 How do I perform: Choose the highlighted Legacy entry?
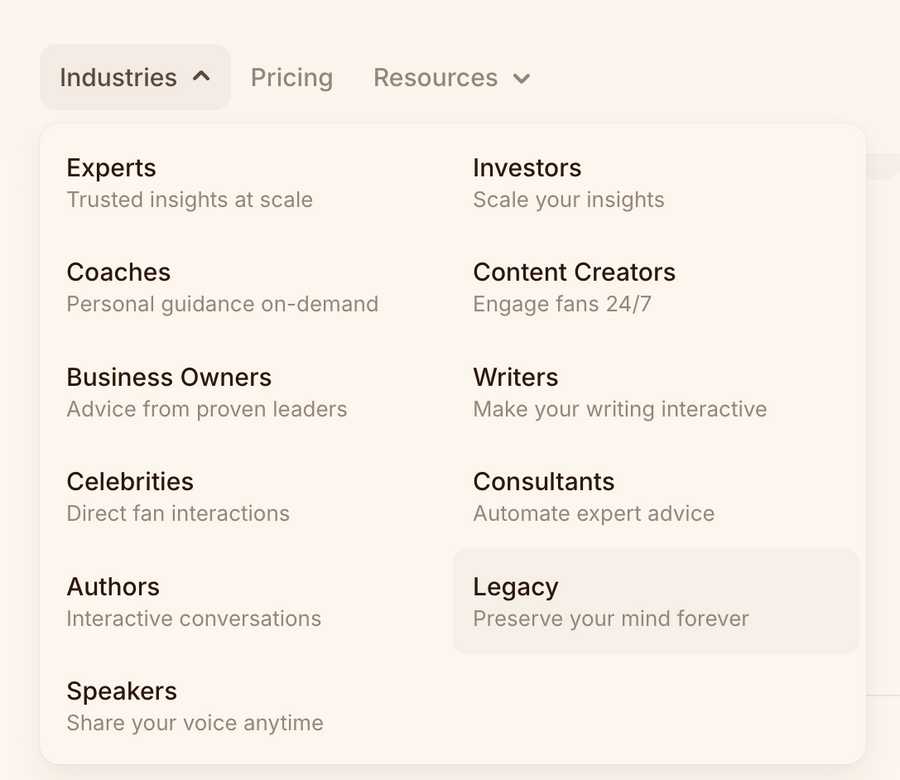(x=516, y=586)
